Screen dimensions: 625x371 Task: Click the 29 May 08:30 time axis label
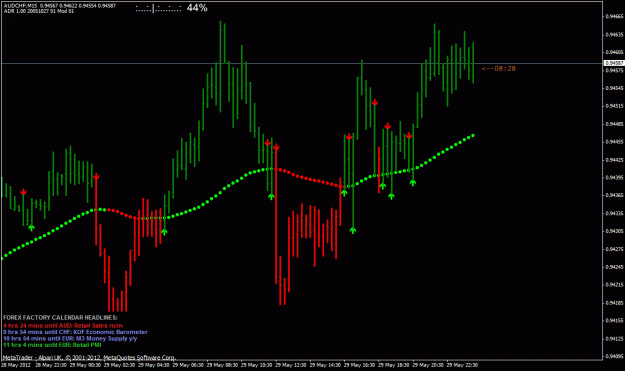(222, 365)
